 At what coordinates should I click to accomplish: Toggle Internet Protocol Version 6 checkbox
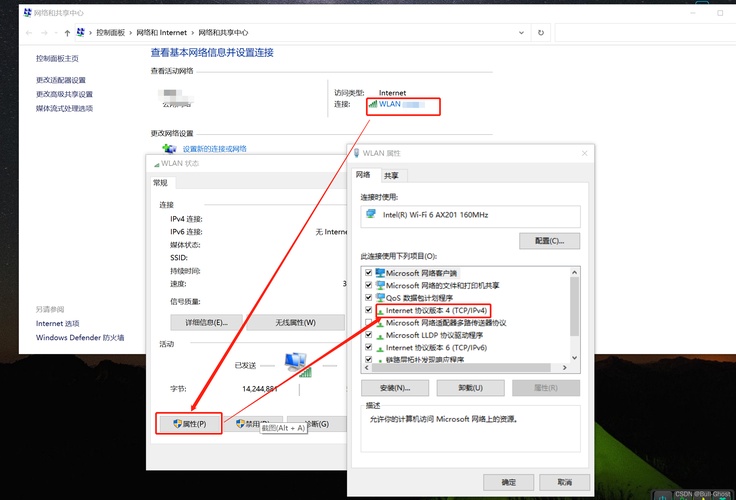[368, 347]
